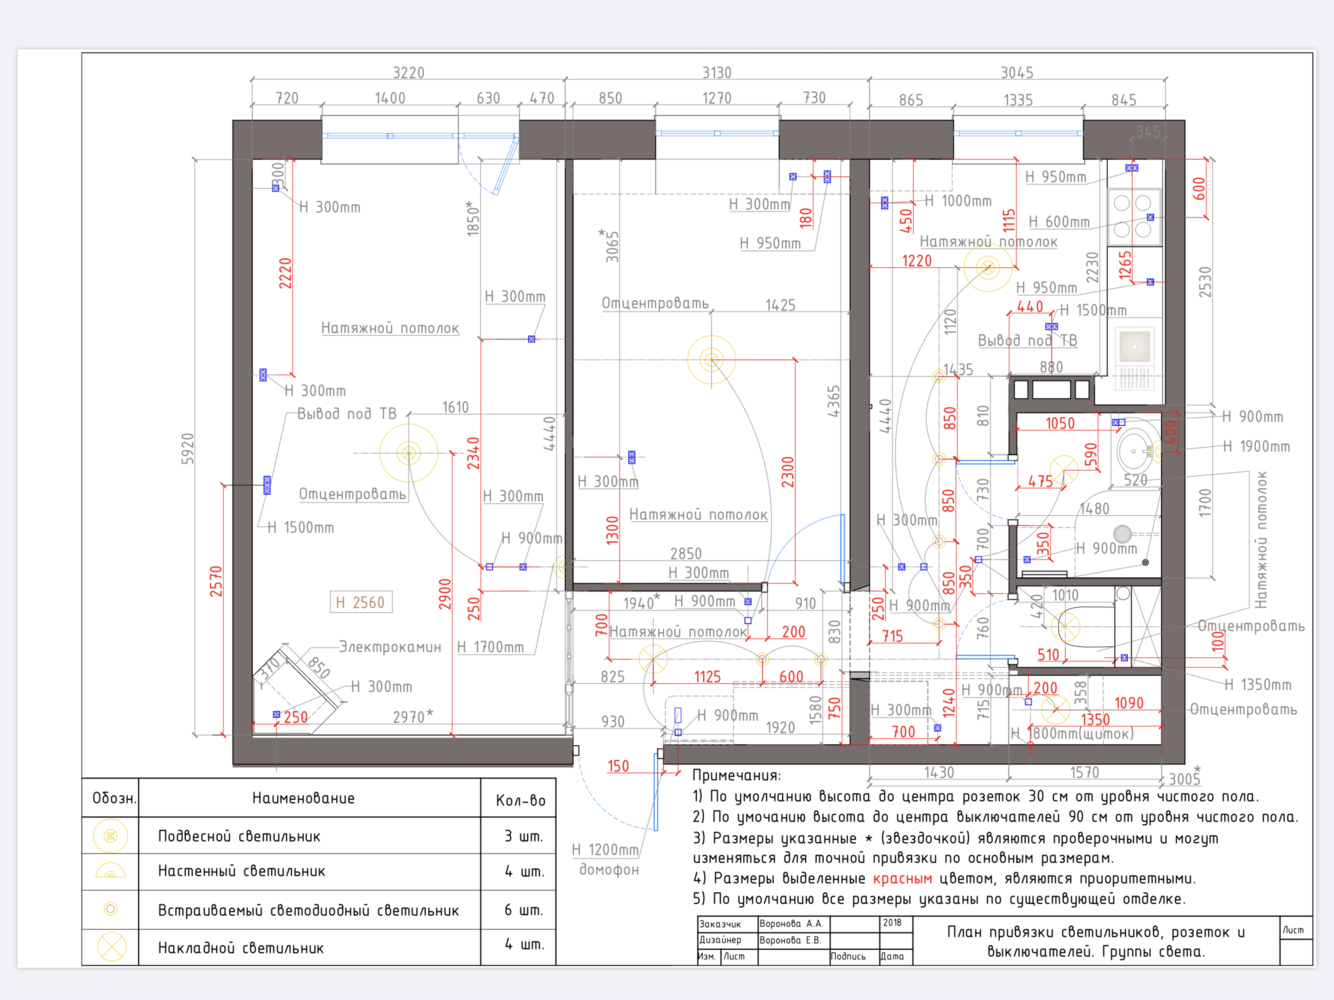Select the Примечания heading
This screenshot has width=1334, height=1000.
click(736, 775)
